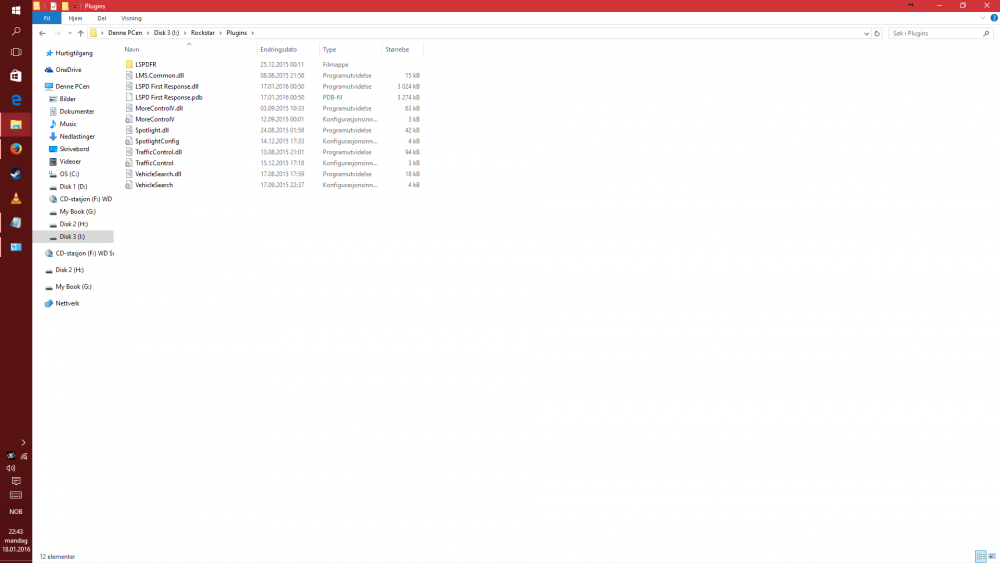This screenshot has width=1000, height=563.
Task: Open taskbar search
Action: click(x=16, y=31)
